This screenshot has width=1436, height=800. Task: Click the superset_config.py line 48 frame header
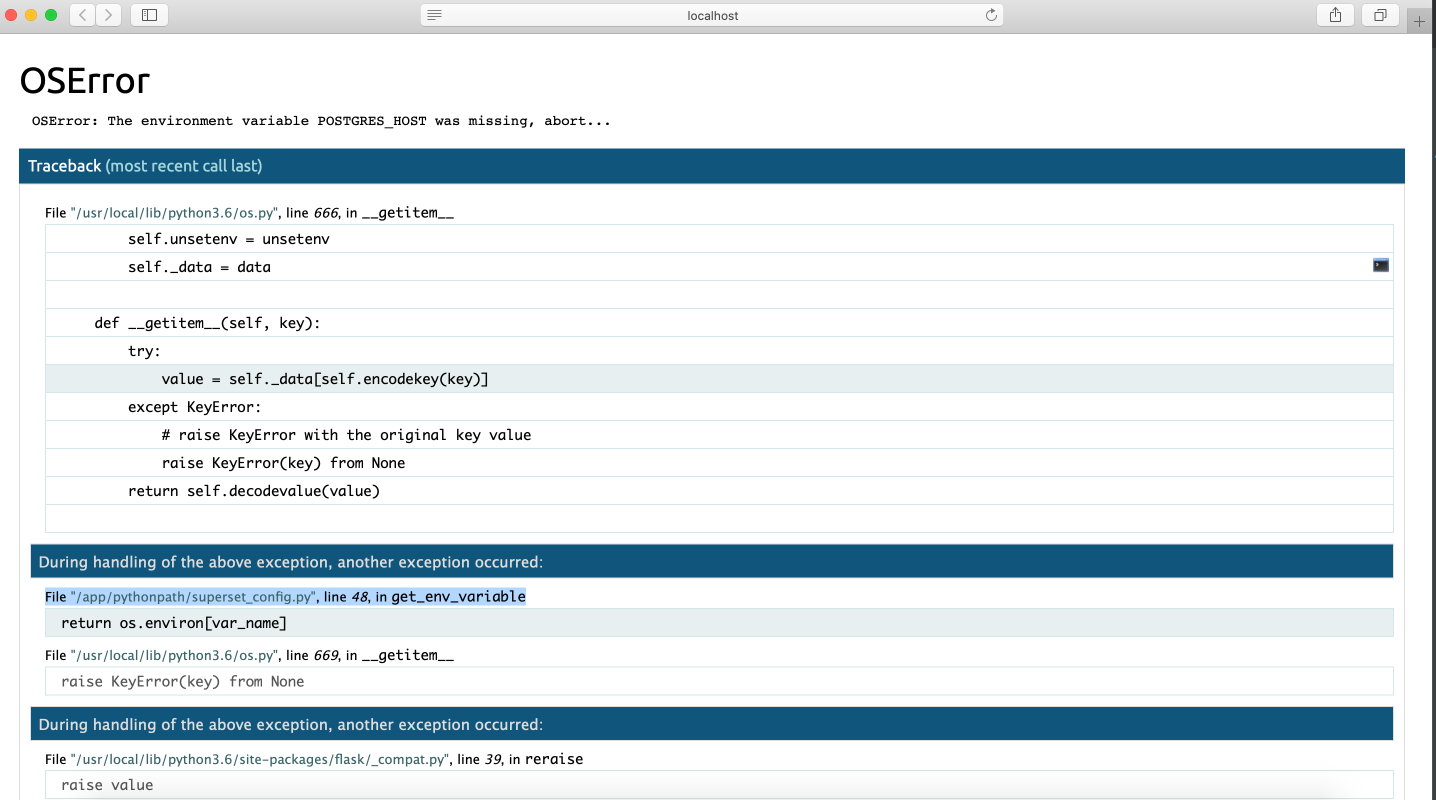coord(285,597)
